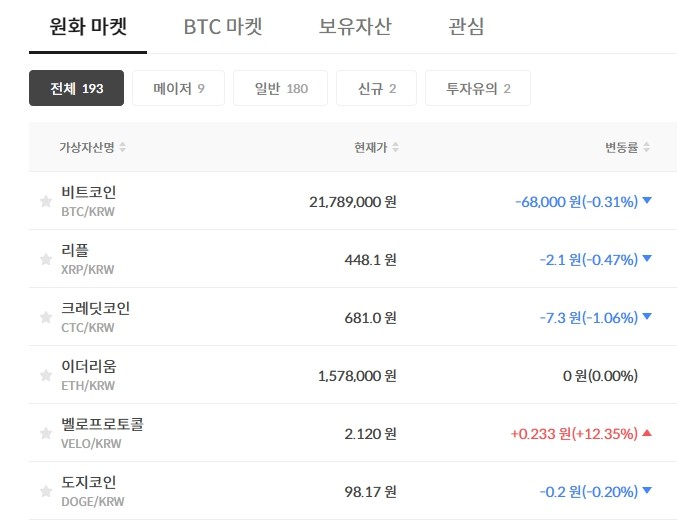Screen dimensions: 677x525
Task: Show 투자유의 2 warning assets
Action: (x=478, y=89)
